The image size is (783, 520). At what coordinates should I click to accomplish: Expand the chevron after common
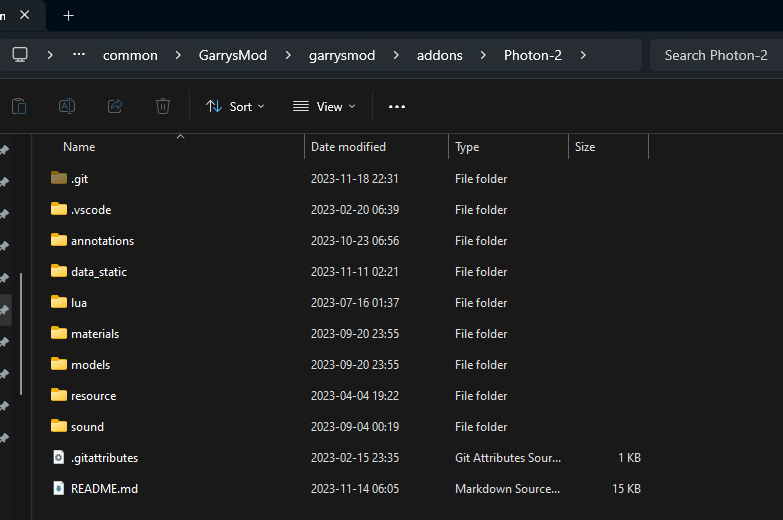(x=178, y=55)
